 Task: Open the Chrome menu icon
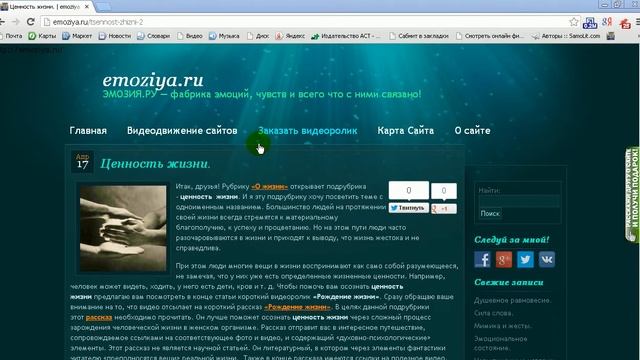click(x=637, y=22)
